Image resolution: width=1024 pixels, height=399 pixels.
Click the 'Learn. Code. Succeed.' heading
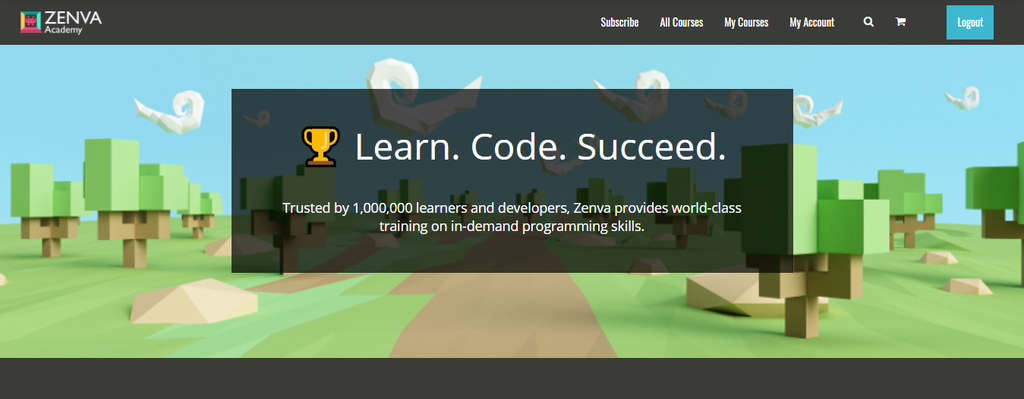click(540, 146)
